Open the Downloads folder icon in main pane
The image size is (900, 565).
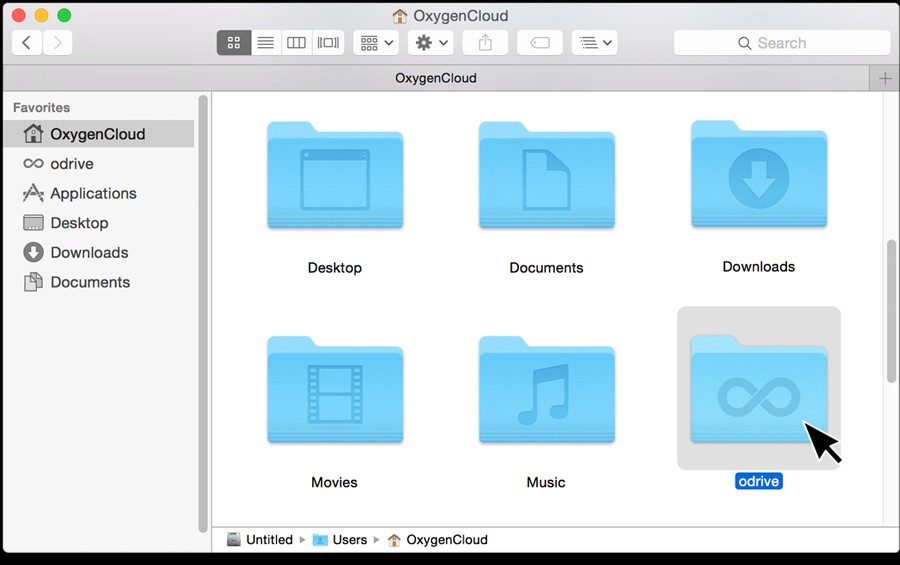coord(758,177)
